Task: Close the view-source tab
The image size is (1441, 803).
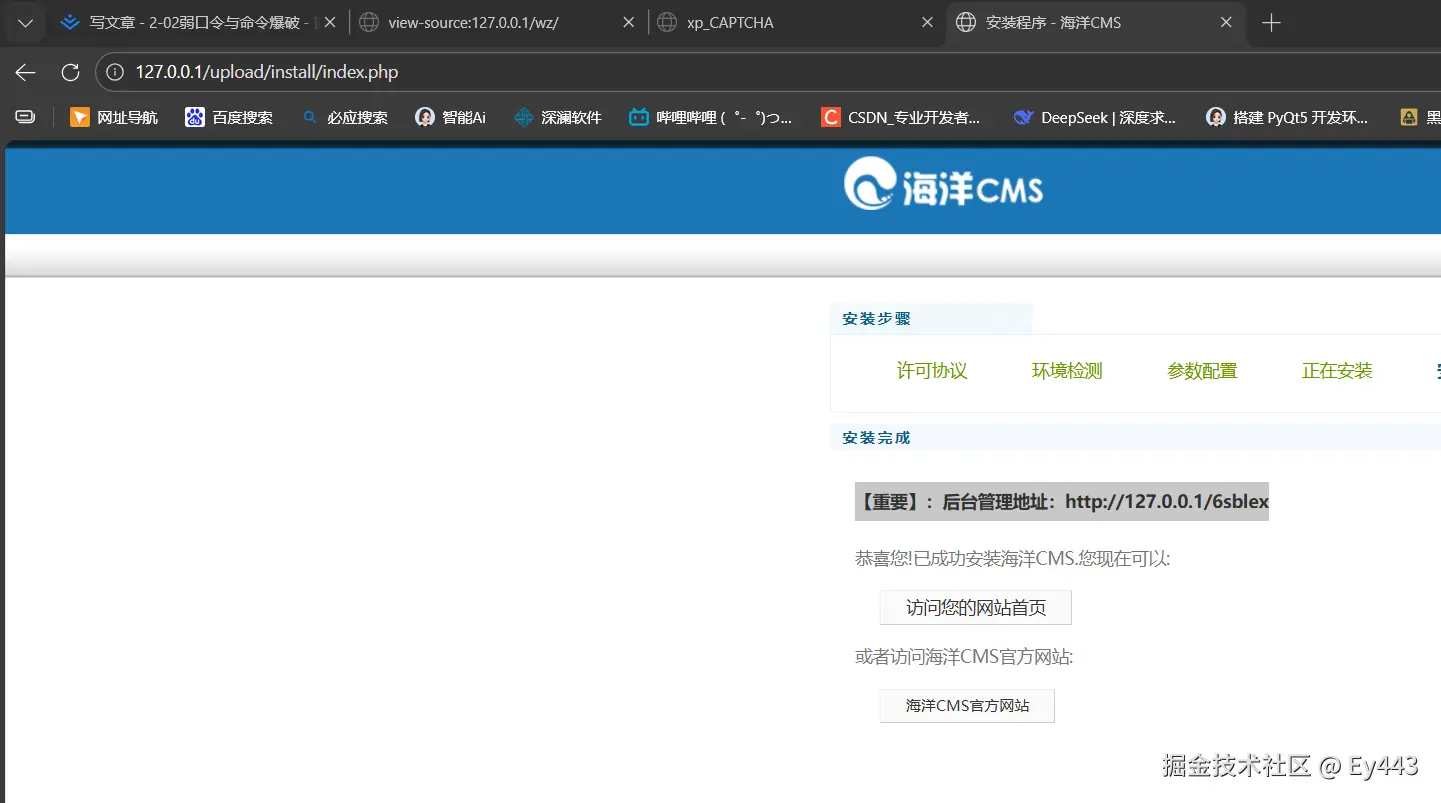Action: [629, 23]
